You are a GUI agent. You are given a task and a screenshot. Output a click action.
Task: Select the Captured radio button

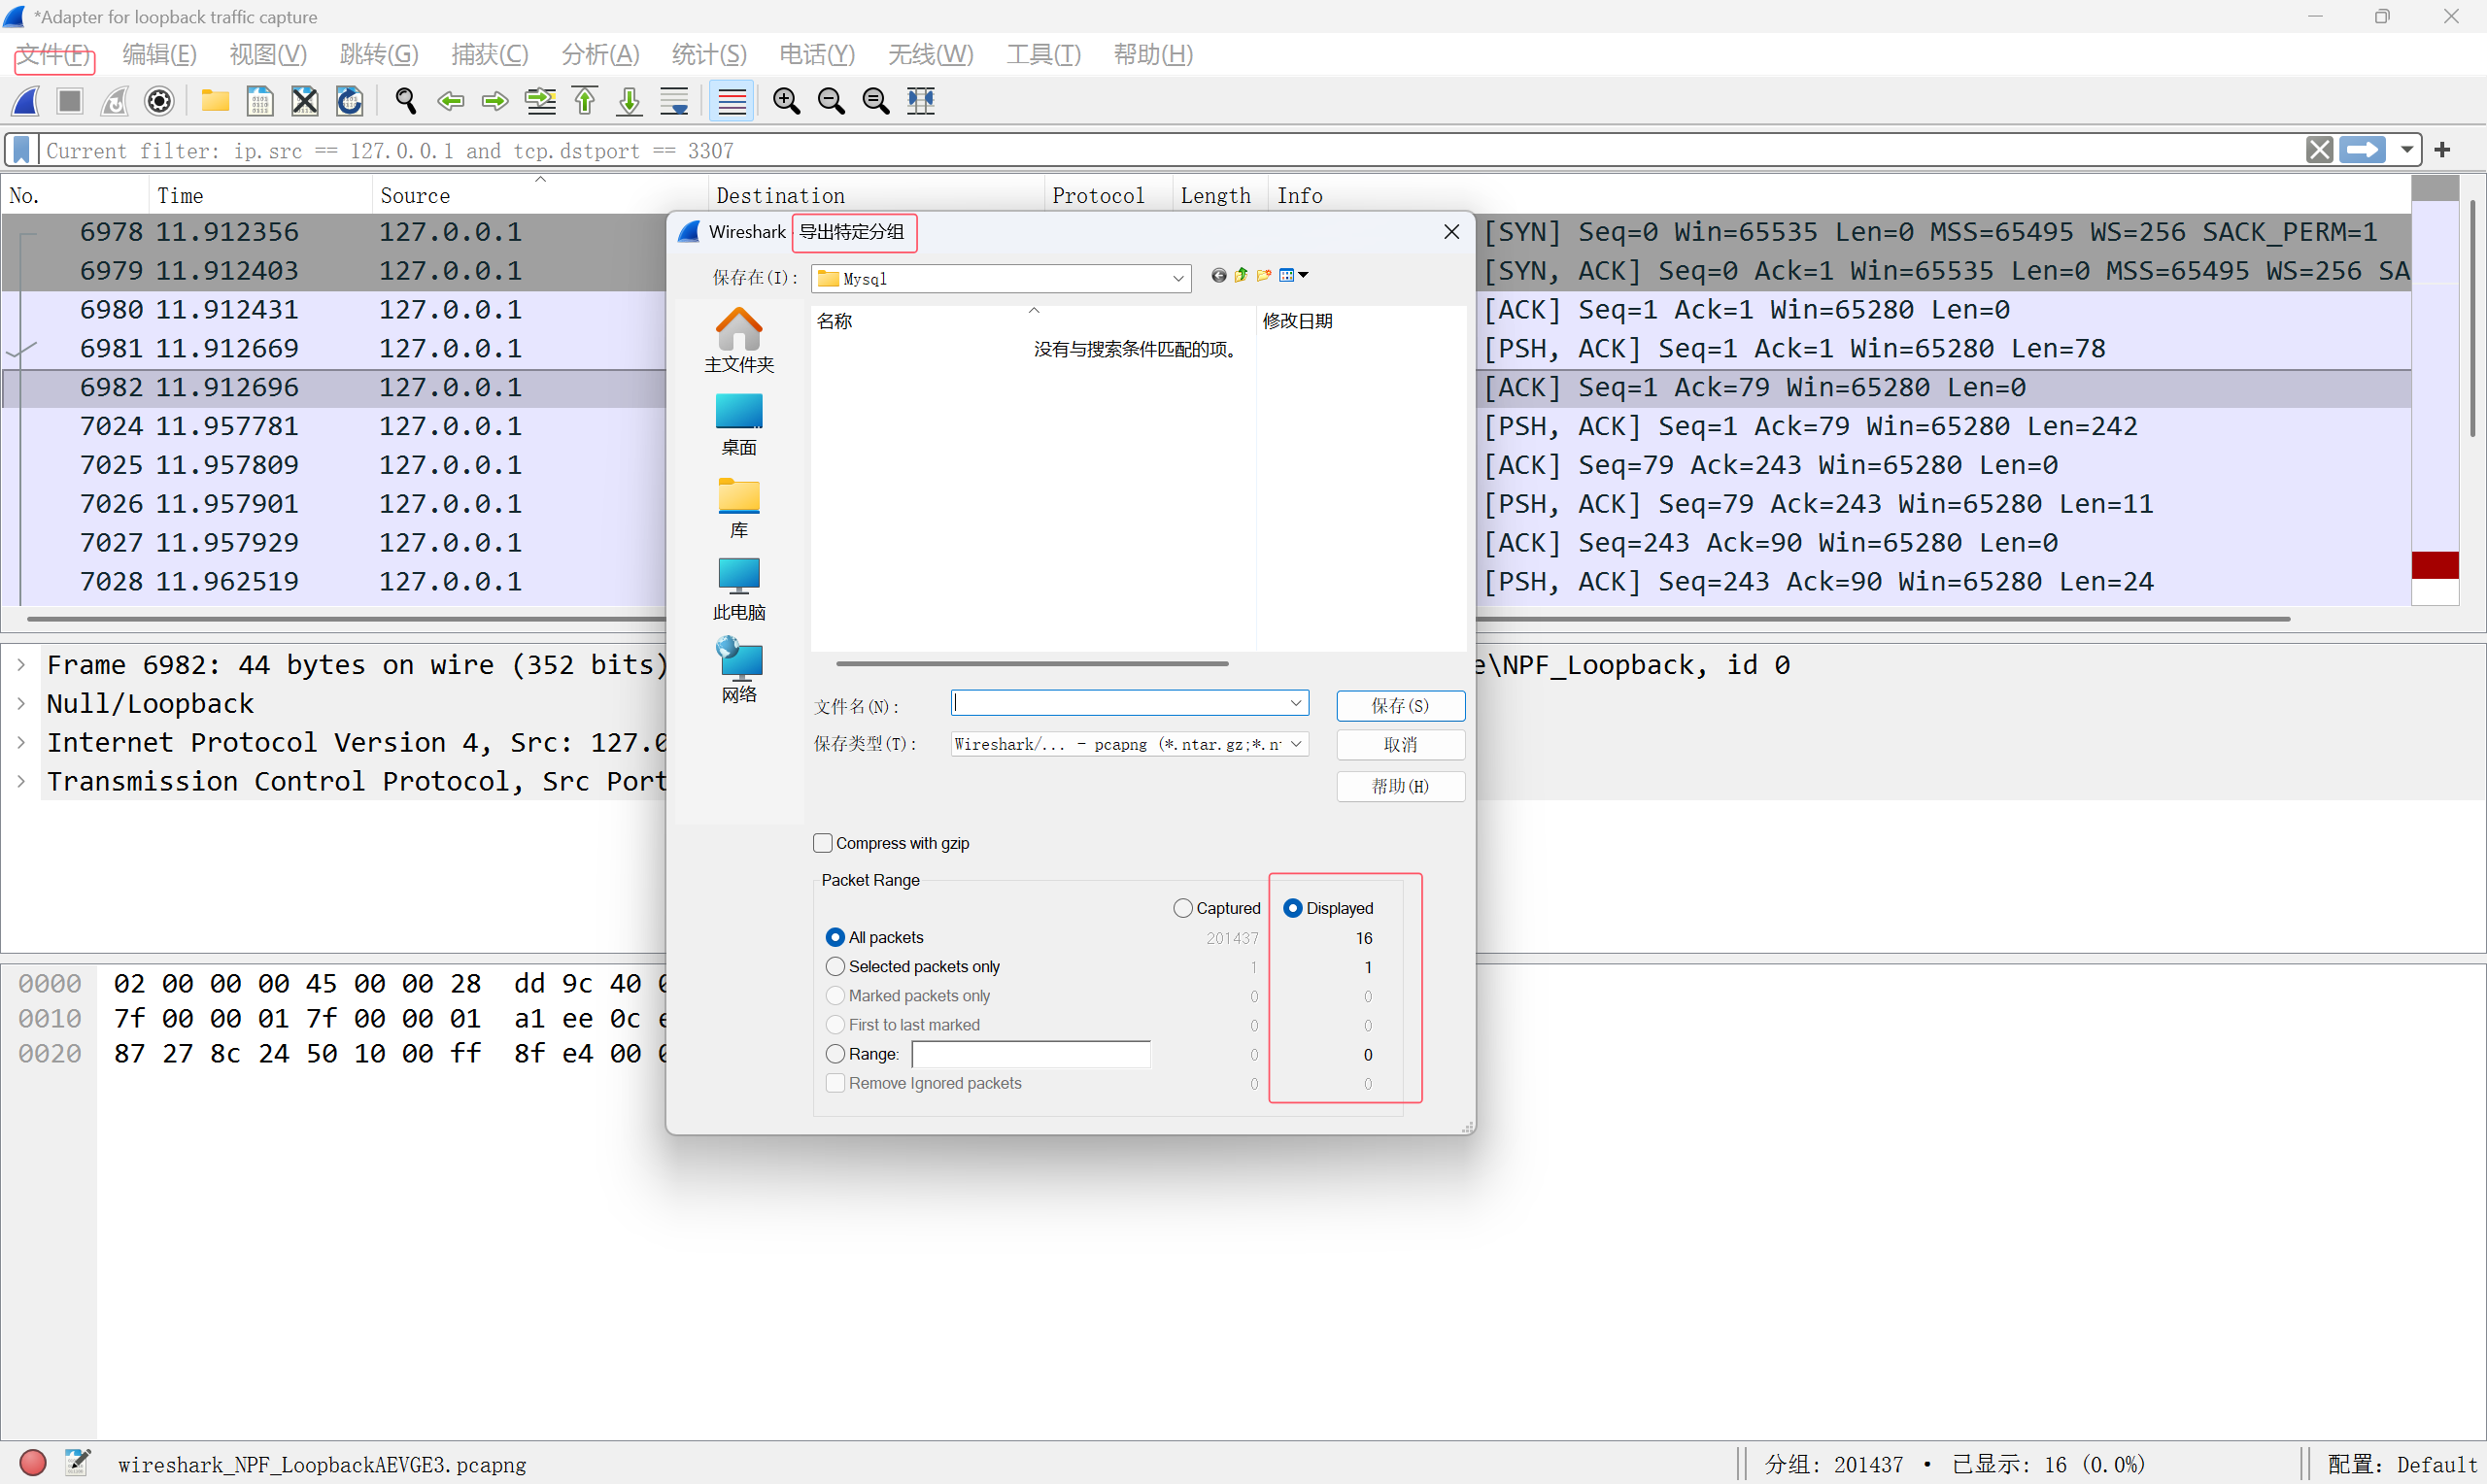pyautogui.click(x=1183, y=908)
